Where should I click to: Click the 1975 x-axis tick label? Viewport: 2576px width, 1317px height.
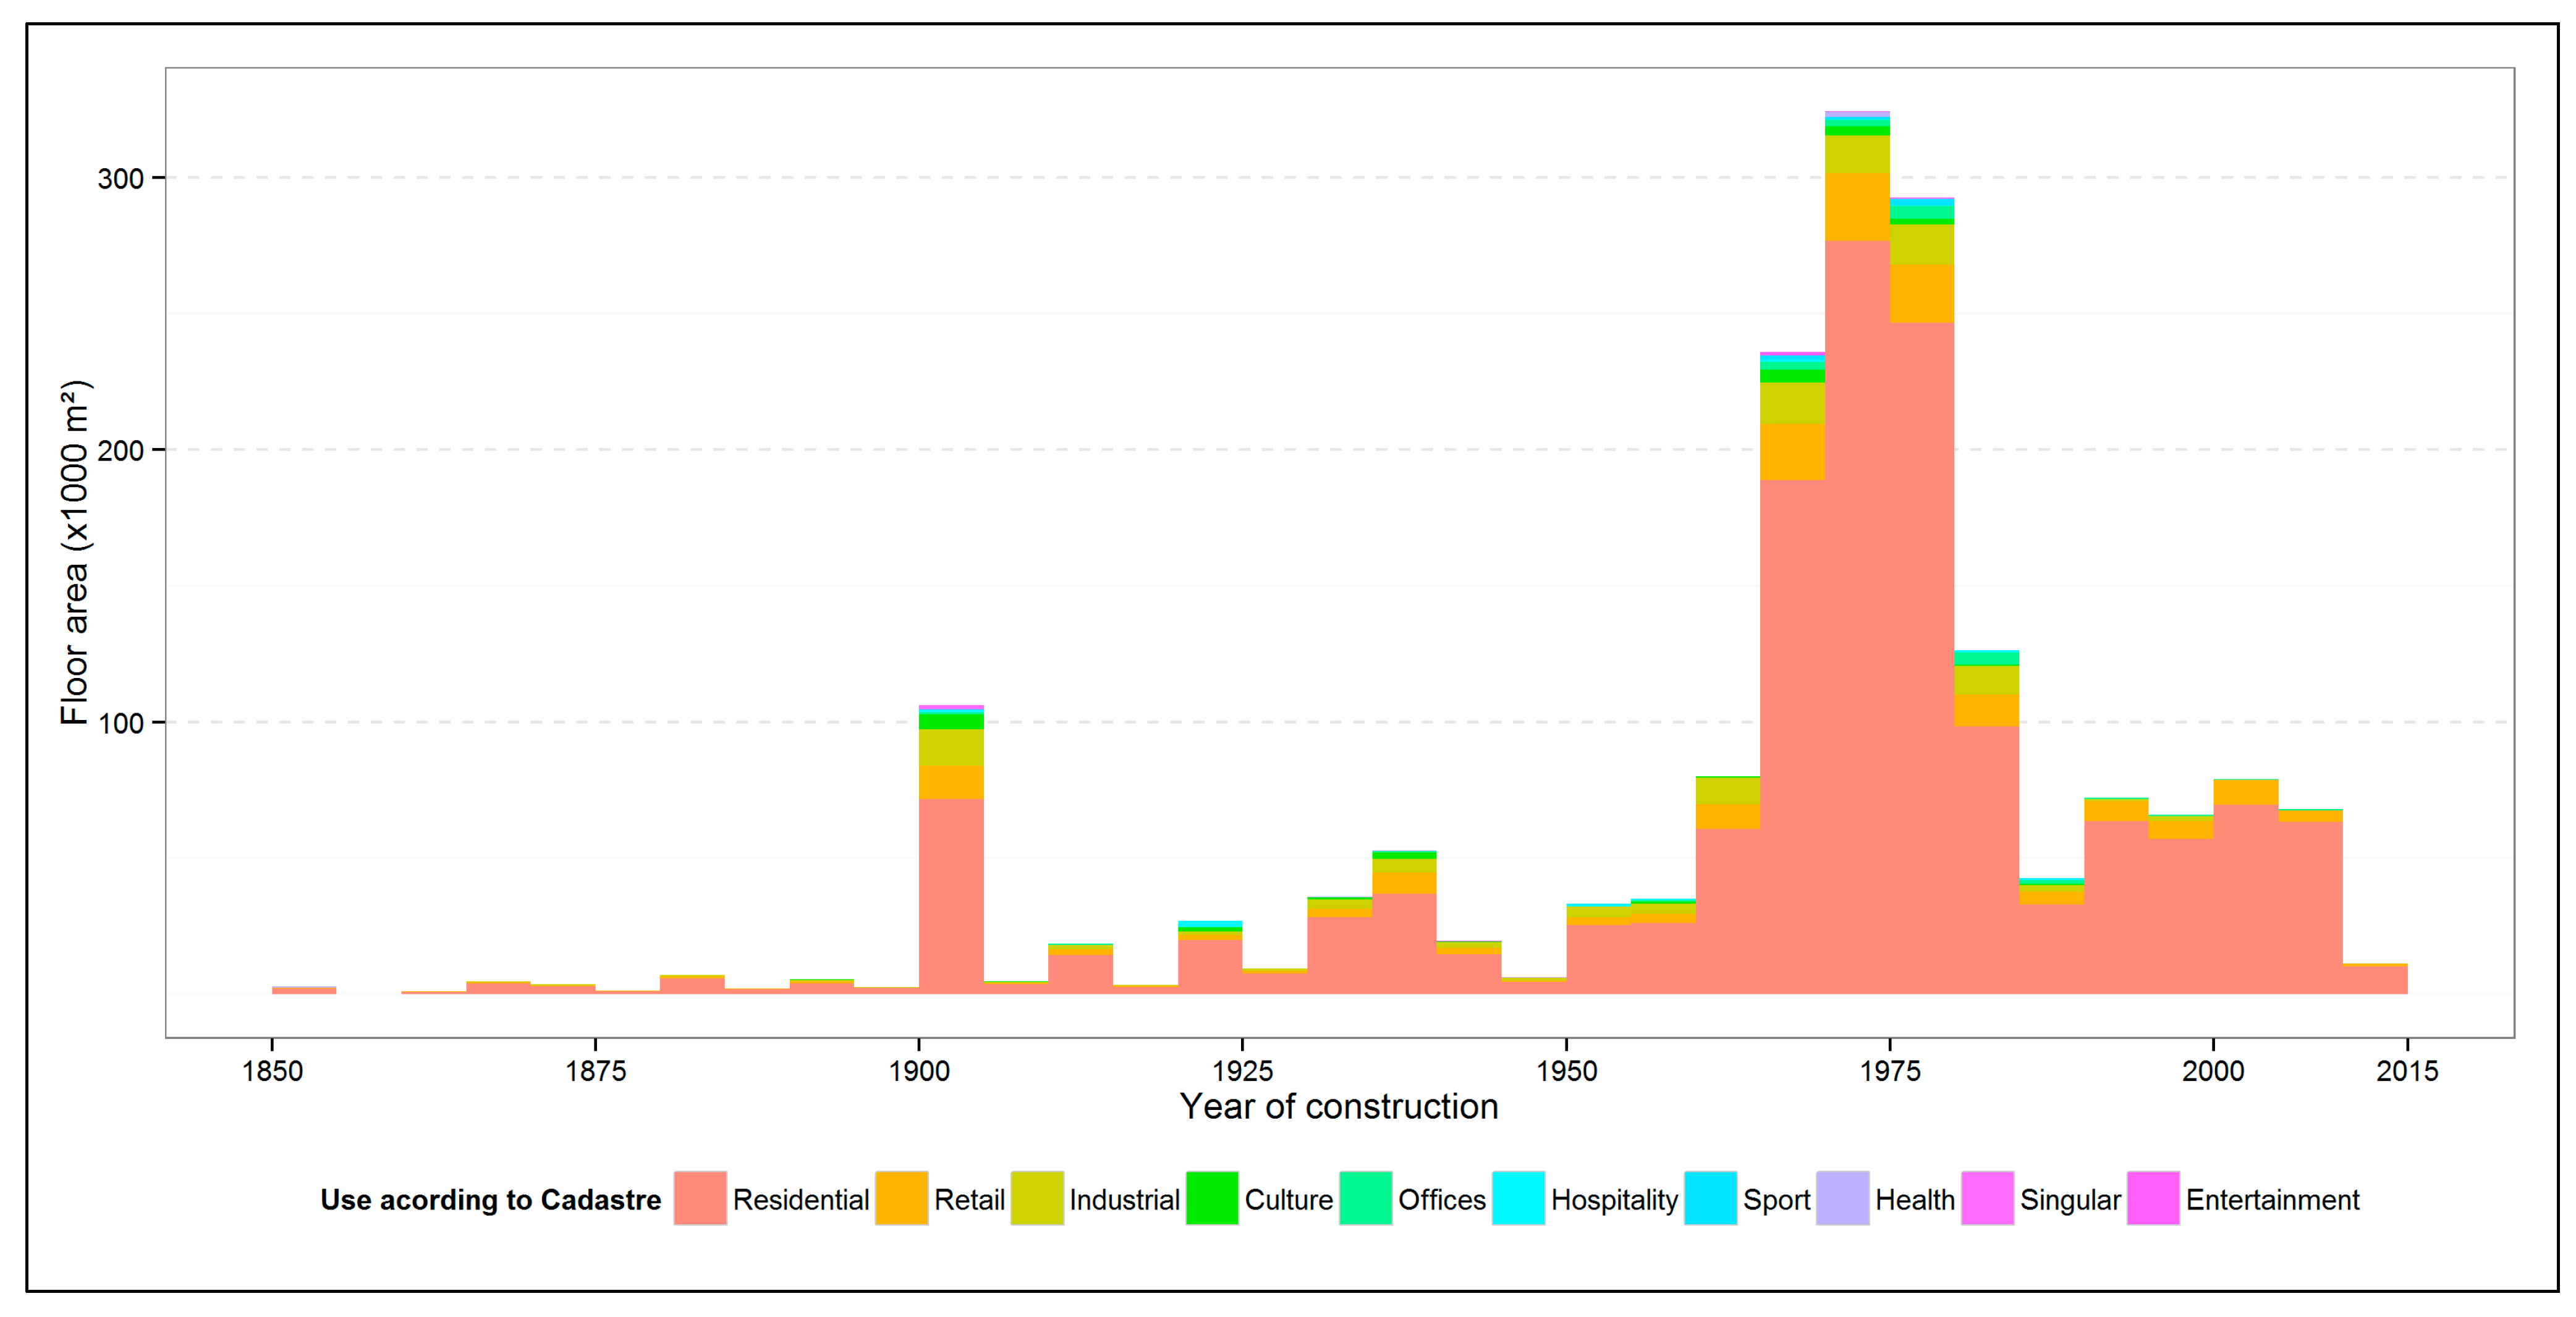tap(1889, 1071)
